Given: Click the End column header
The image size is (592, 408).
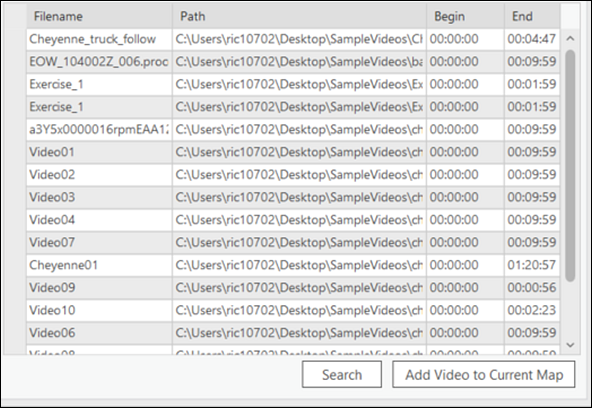Looking at the screenshot, I should (x=532, y=16).
